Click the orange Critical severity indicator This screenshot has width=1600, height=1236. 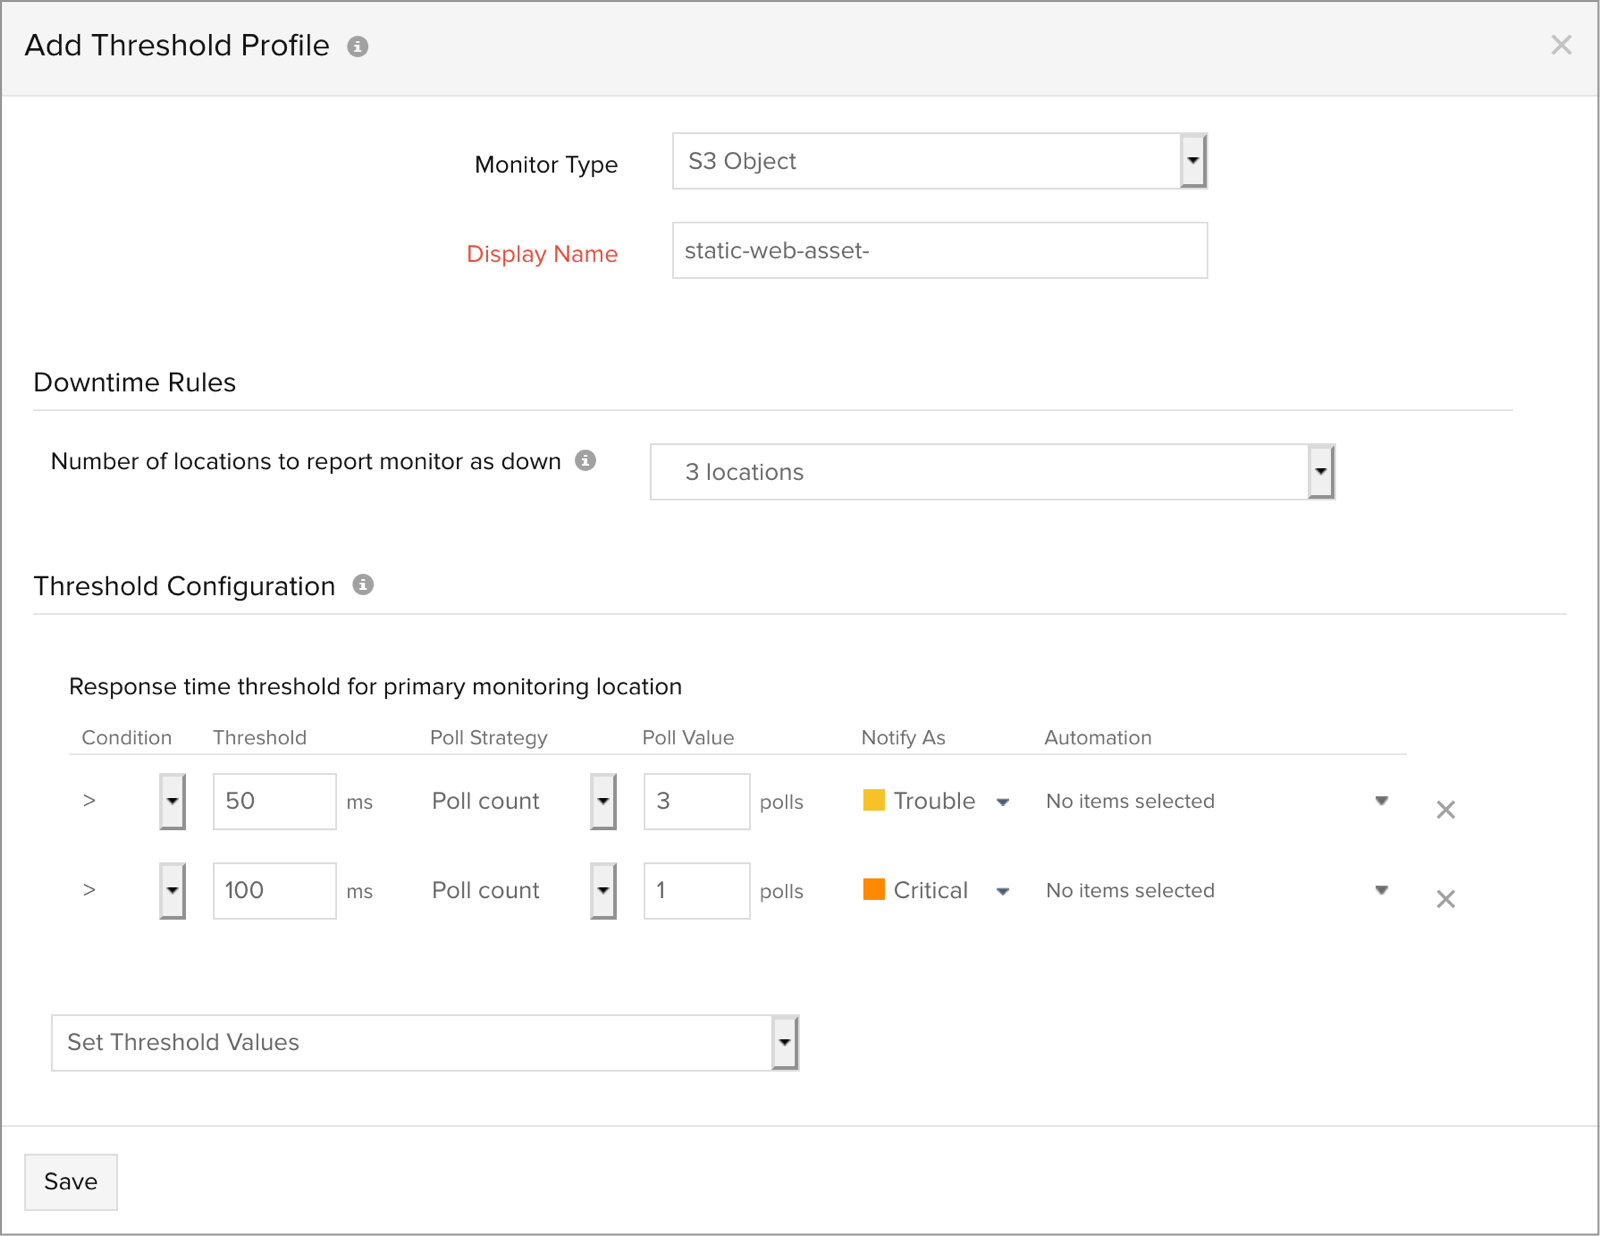(875, 890)
